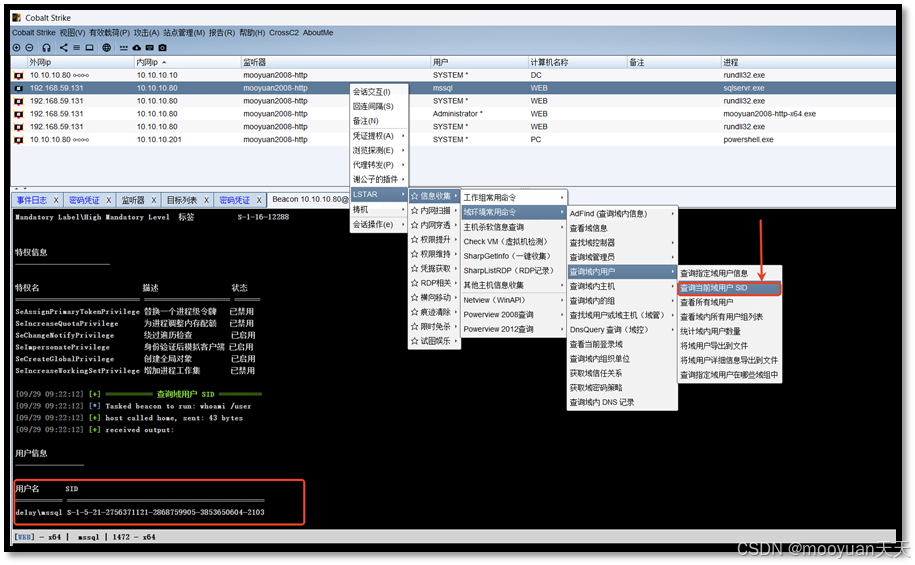Open the 攻击(A) menu
915x565 pixels.
click(x=146, y=33)
